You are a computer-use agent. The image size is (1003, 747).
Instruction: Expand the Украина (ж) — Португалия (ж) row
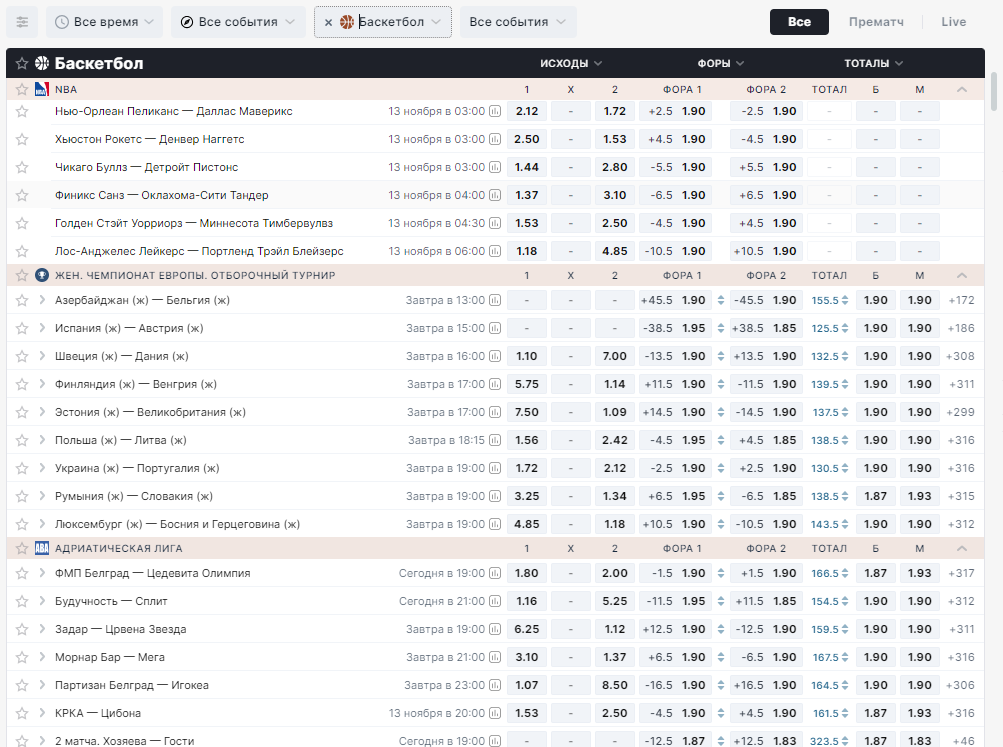(42, 468)
